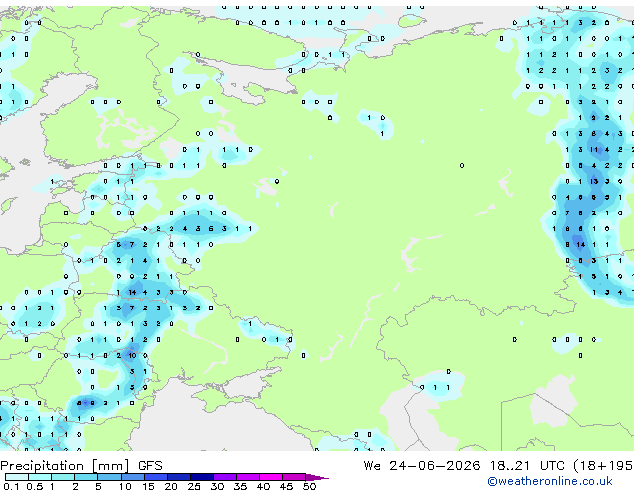Click legend tick label "50"
Screen dimensions: 634x490
point(309,486)
